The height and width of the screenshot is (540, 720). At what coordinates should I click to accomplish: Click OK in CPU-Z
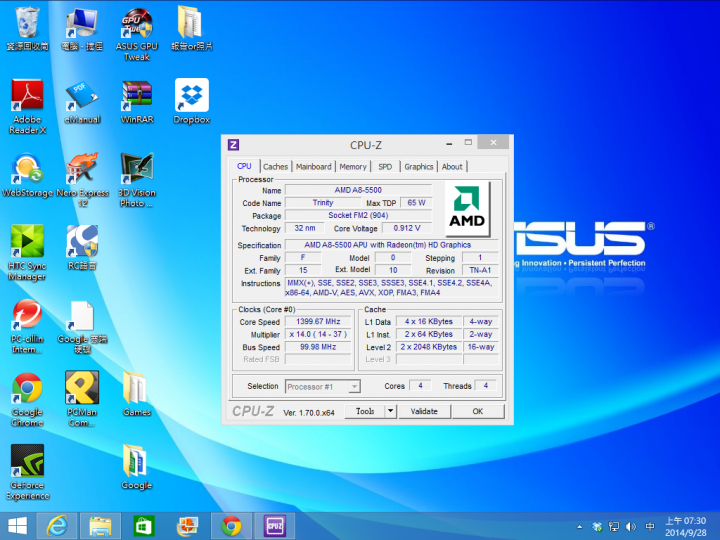[478, 411]
